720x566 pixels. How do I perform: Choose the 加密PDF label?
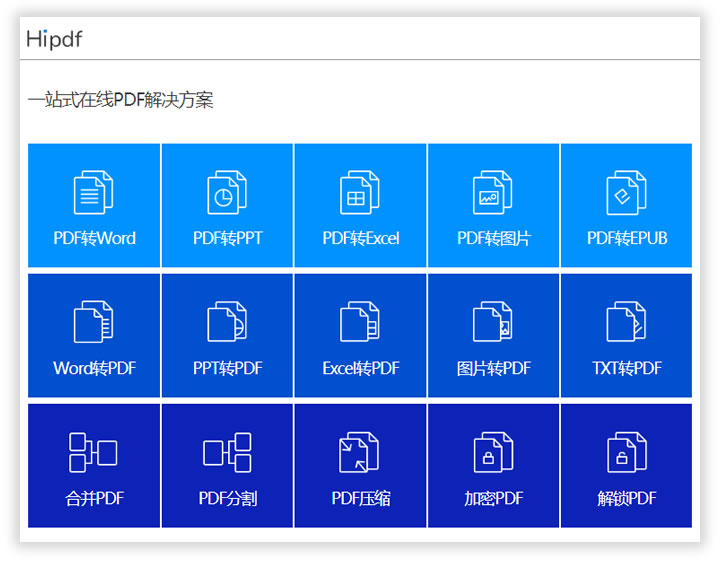click(x=494, y=499)
